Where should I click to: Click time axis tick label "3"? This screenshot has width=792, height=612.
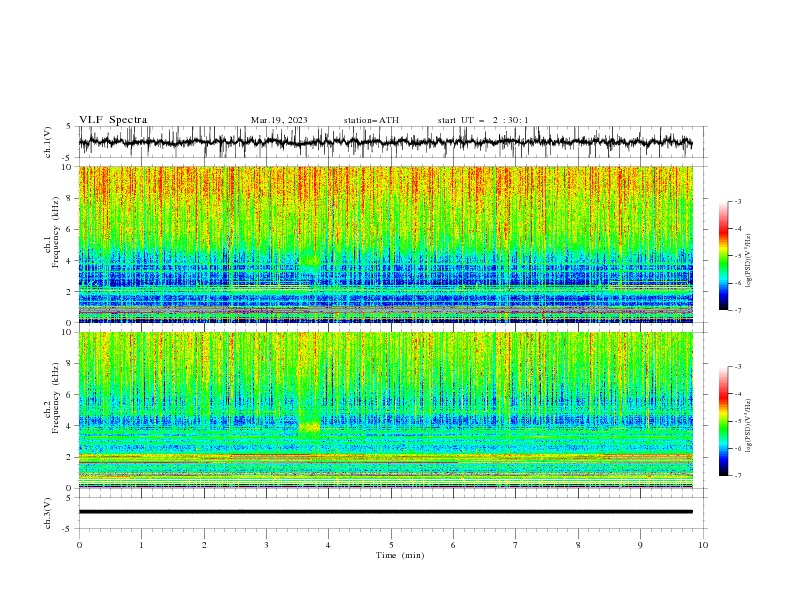(266, 545)
